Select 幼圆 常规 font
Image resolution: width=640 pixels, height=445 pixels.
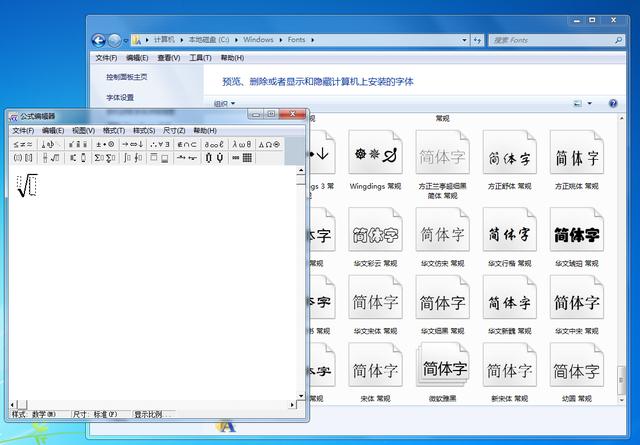tap(576, 372)
